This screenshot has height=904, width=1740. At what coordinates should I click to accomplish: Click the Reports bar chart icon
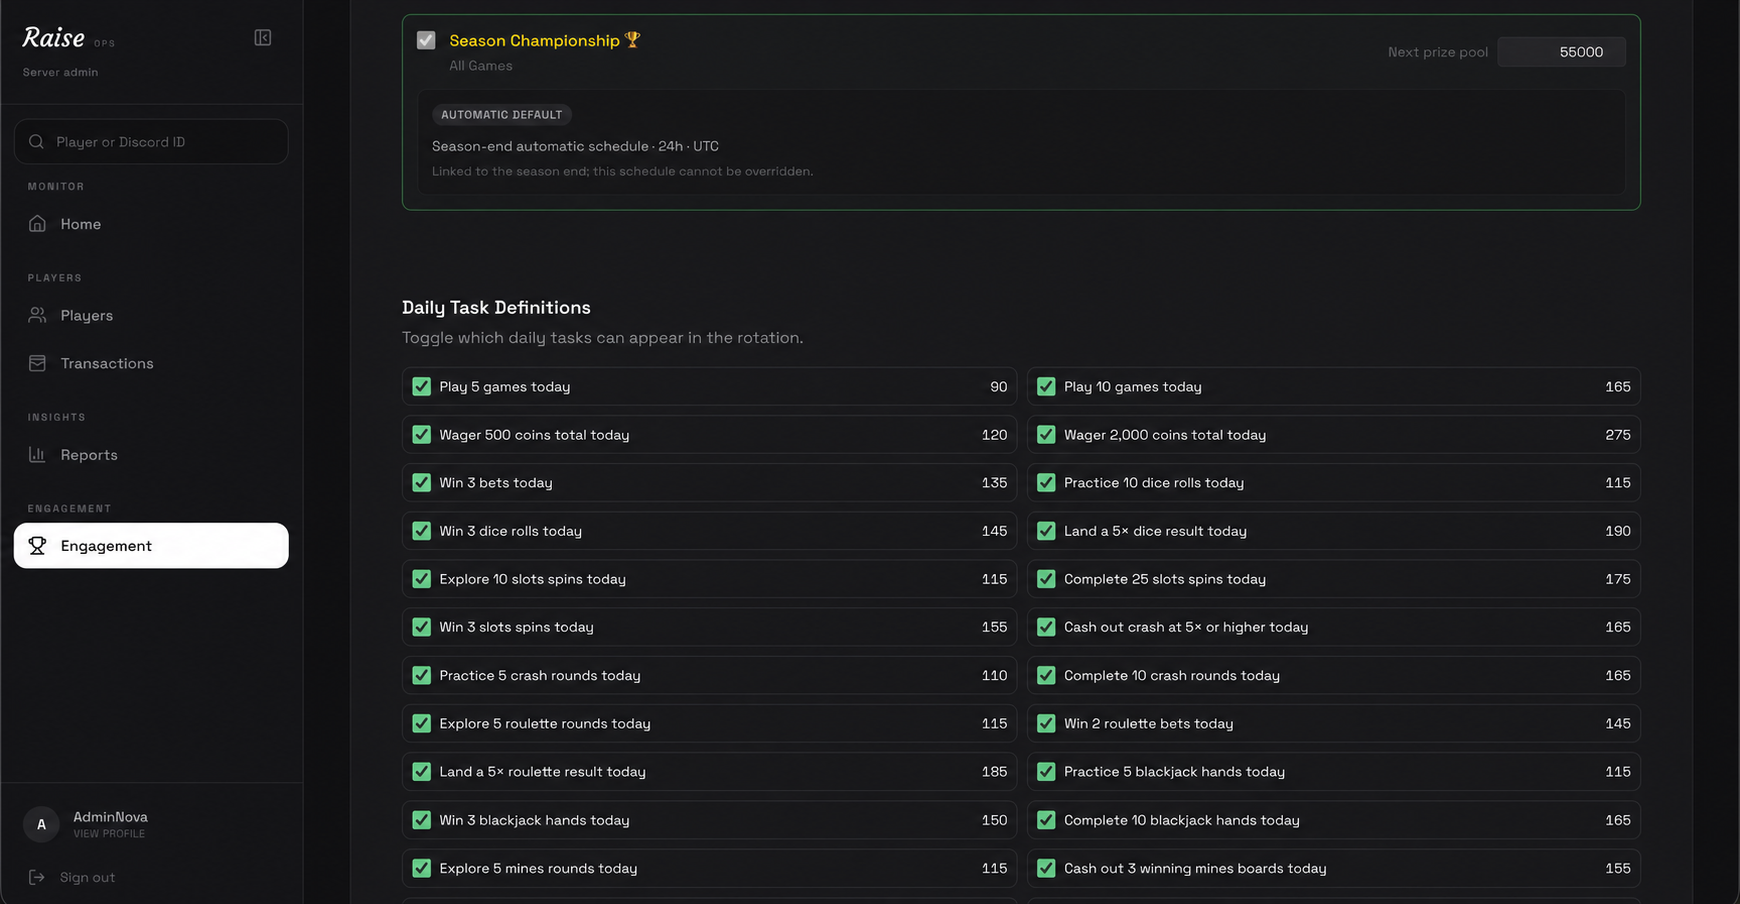[x=37, y=455]
